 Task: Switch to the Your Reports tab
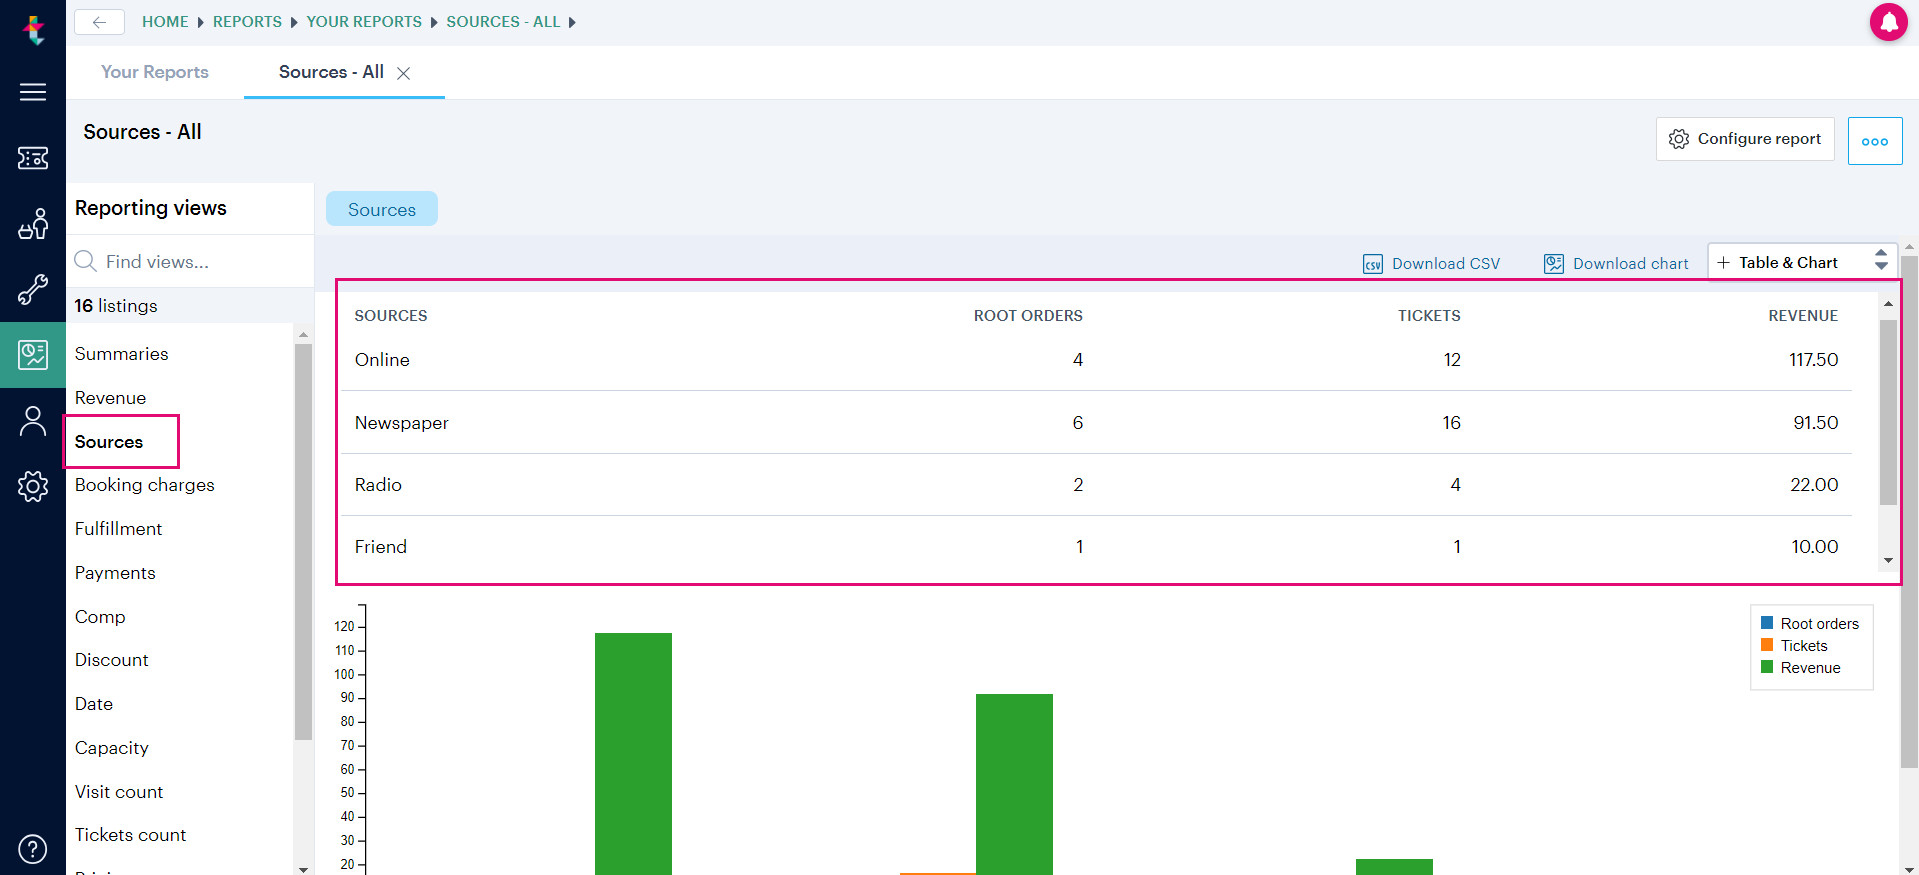[155, 72]
